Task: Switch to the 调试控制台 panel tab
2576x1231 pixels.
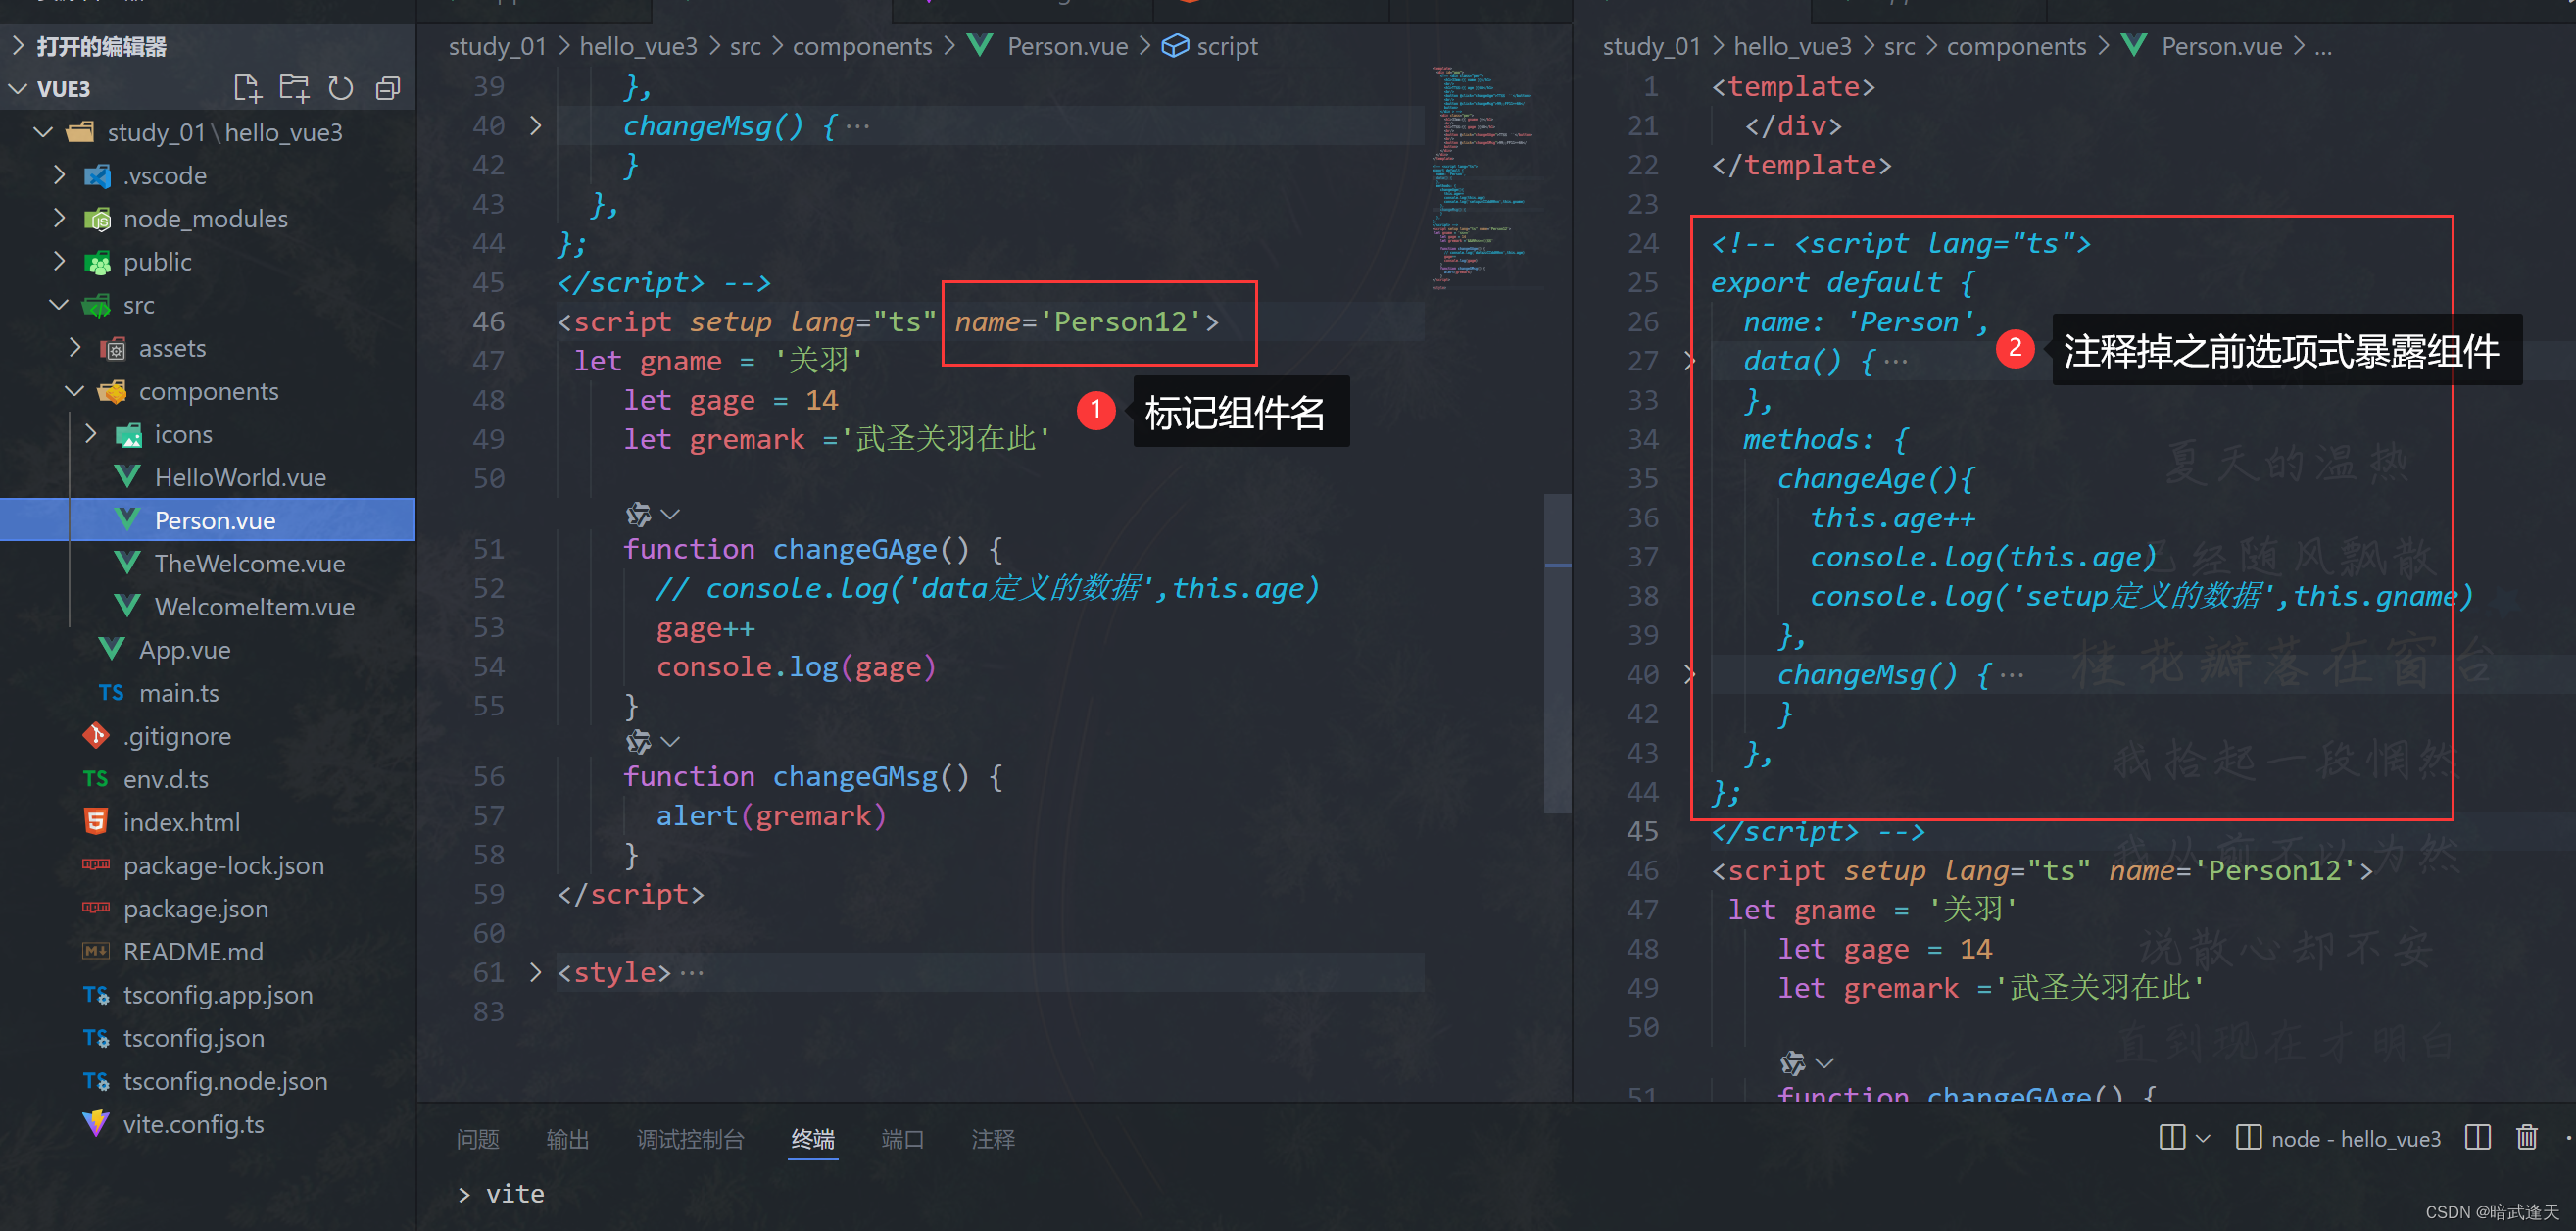Action: pos(690,1138)
